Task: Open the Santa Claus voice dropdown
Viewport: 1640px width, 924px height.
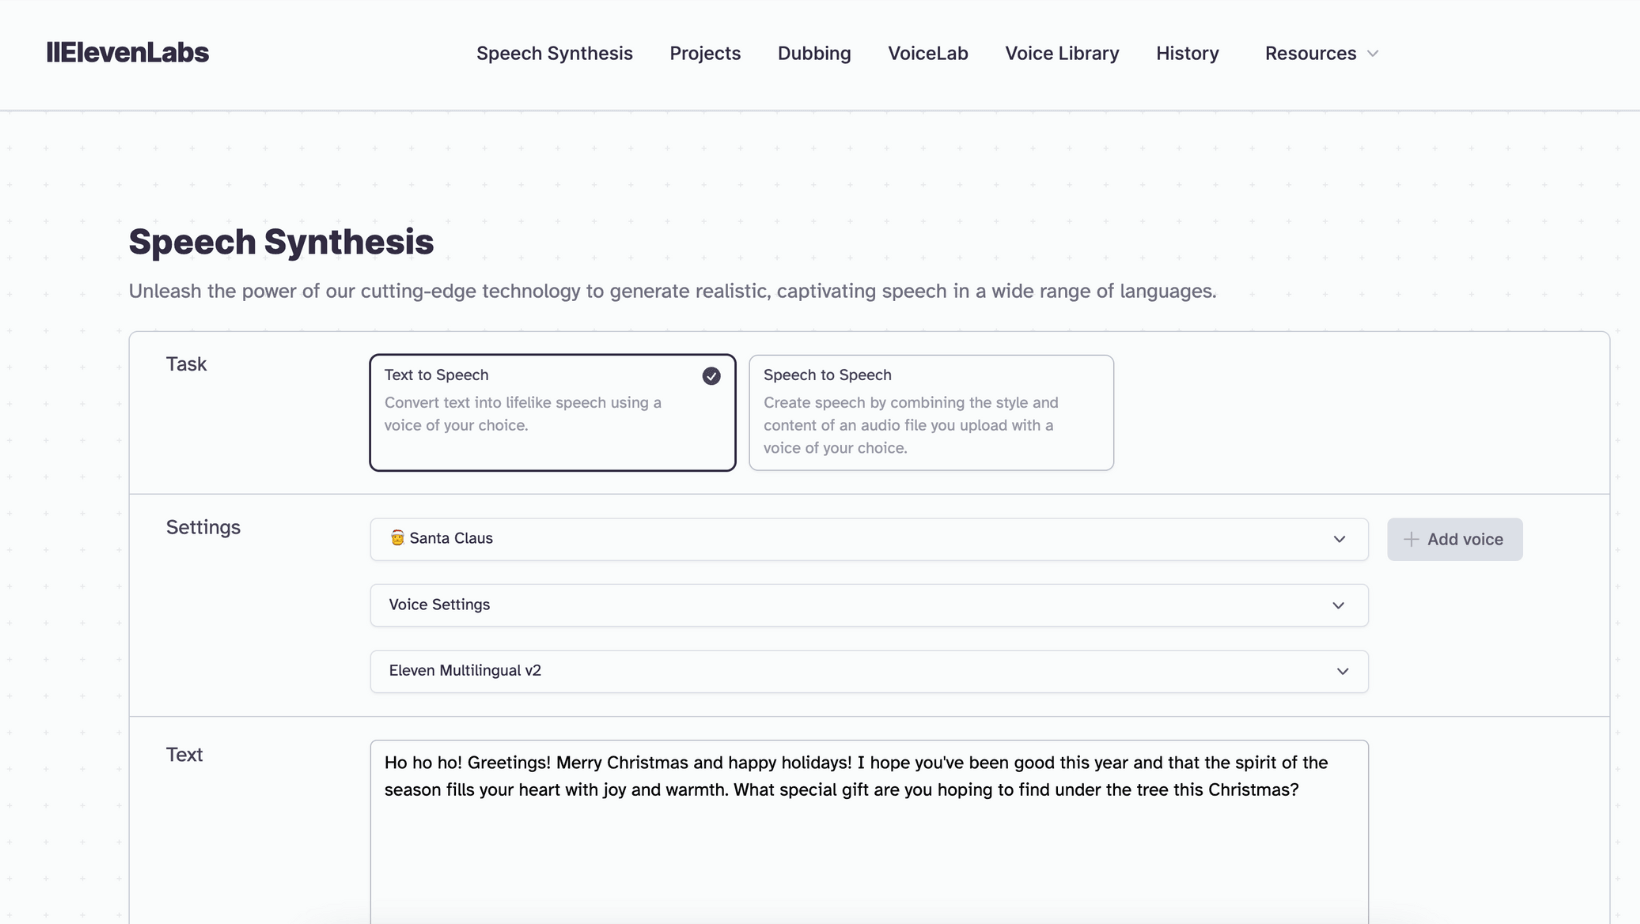Action: click(868, 539)
